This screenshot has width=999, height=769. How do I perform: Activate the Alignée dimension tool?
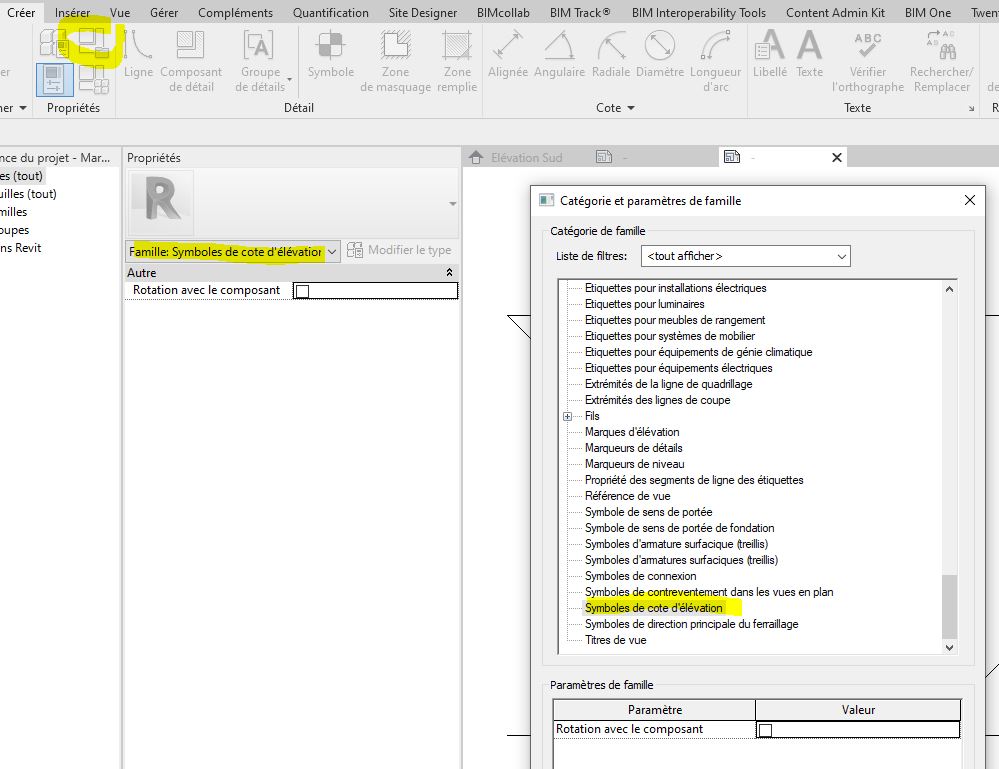[x=508, y=56]
